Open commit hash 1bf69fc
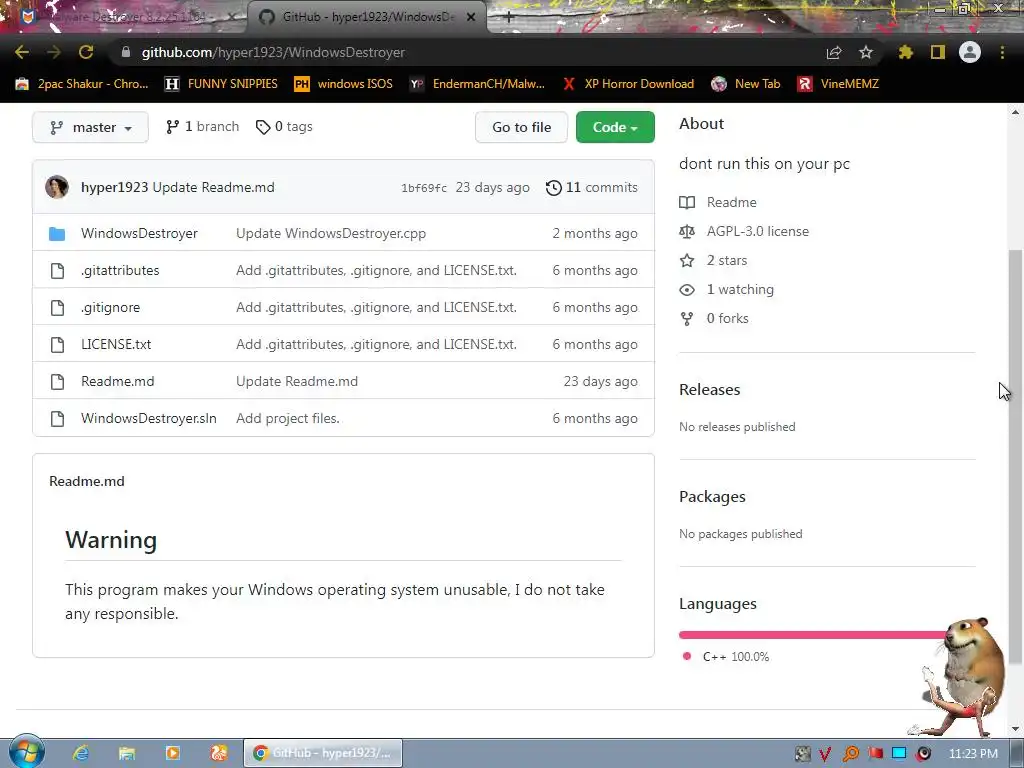Screen dimensions: 1024x768 tap(424, 188)
